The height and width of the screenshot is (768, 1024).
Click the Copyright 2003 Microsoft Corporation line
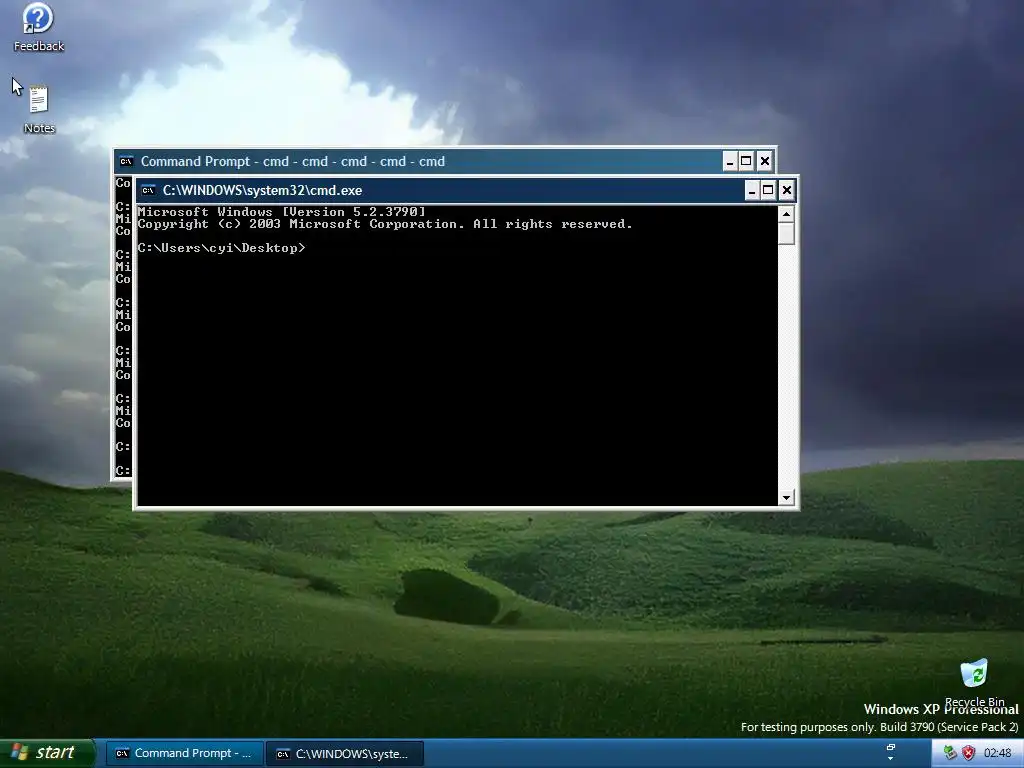coord(385,224)
